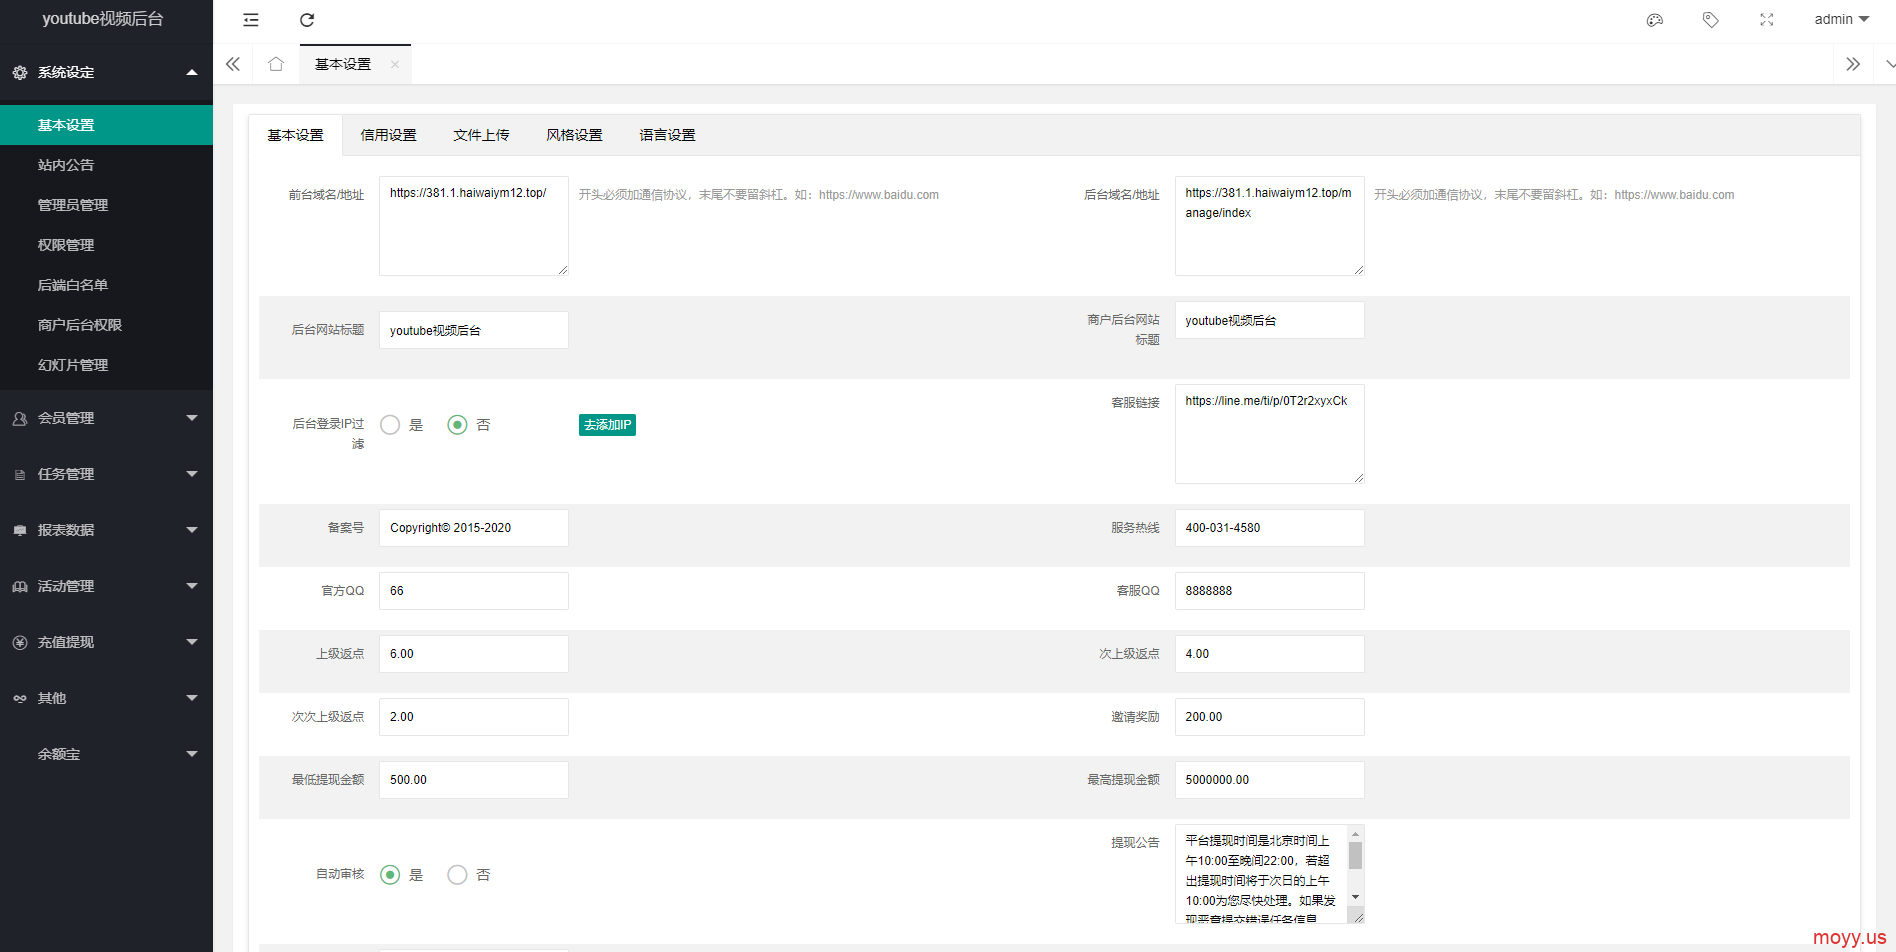Select 基本设置 sidebar item
This screenshot has height=952, width=1896.
pyautogui.click(x=106, y=125)
